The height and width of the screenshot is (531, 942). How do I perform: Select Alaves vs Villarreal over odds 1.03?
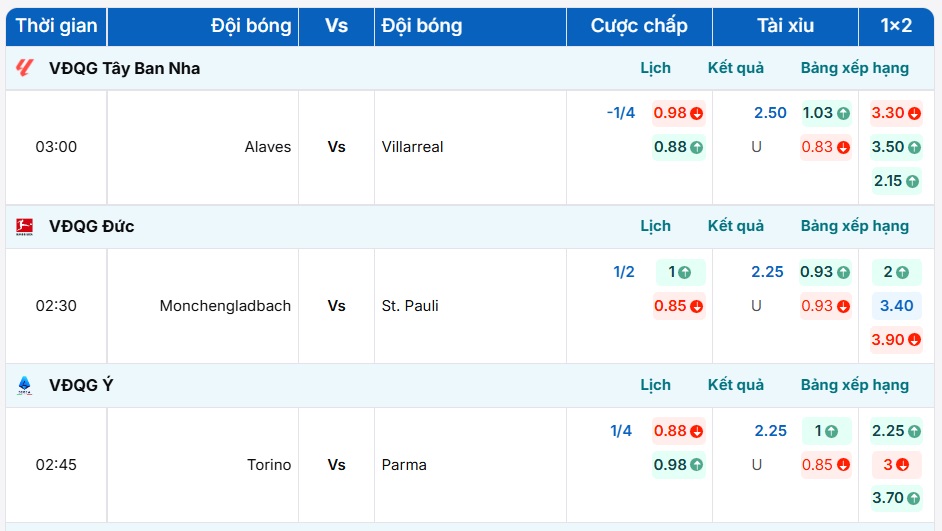825,113
